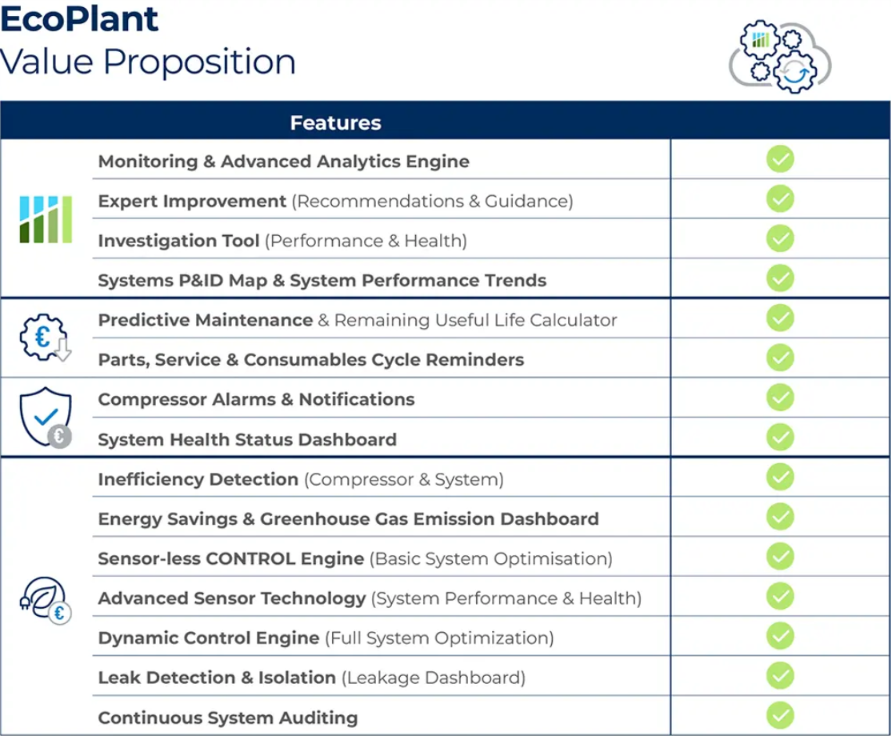Click the checkmark beside Compressor Alarms & Notifications

pos(780,398)
